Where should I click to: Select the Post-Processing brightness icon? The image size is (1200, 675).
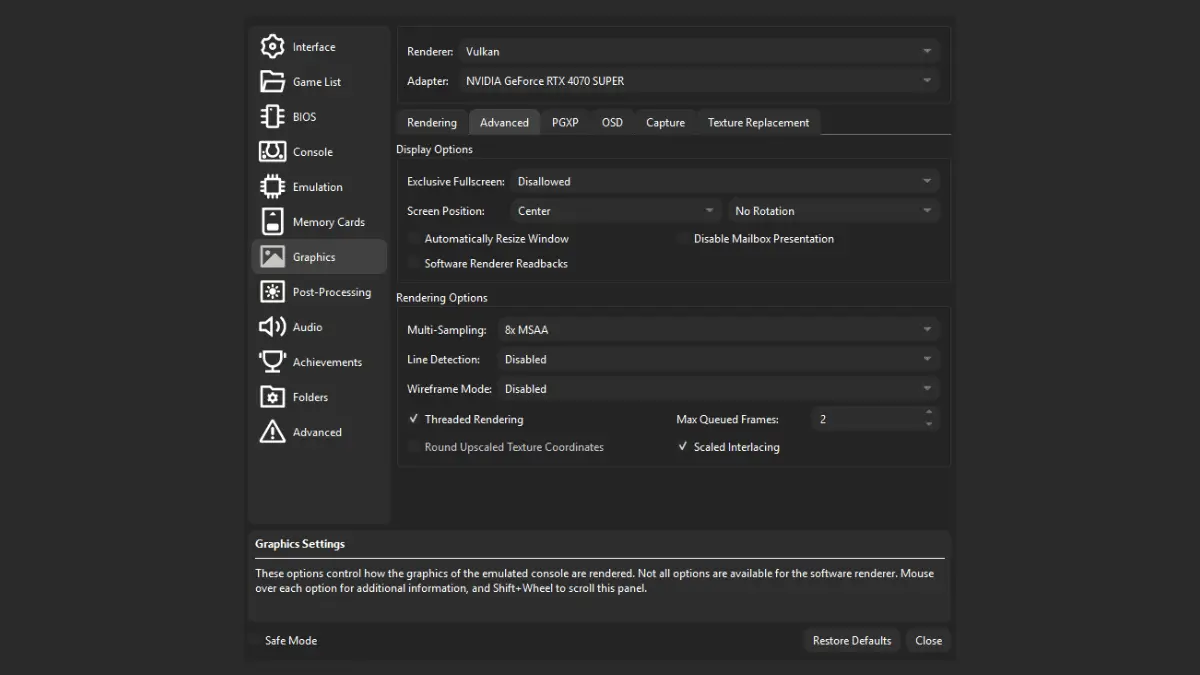[x=272, y=292]
